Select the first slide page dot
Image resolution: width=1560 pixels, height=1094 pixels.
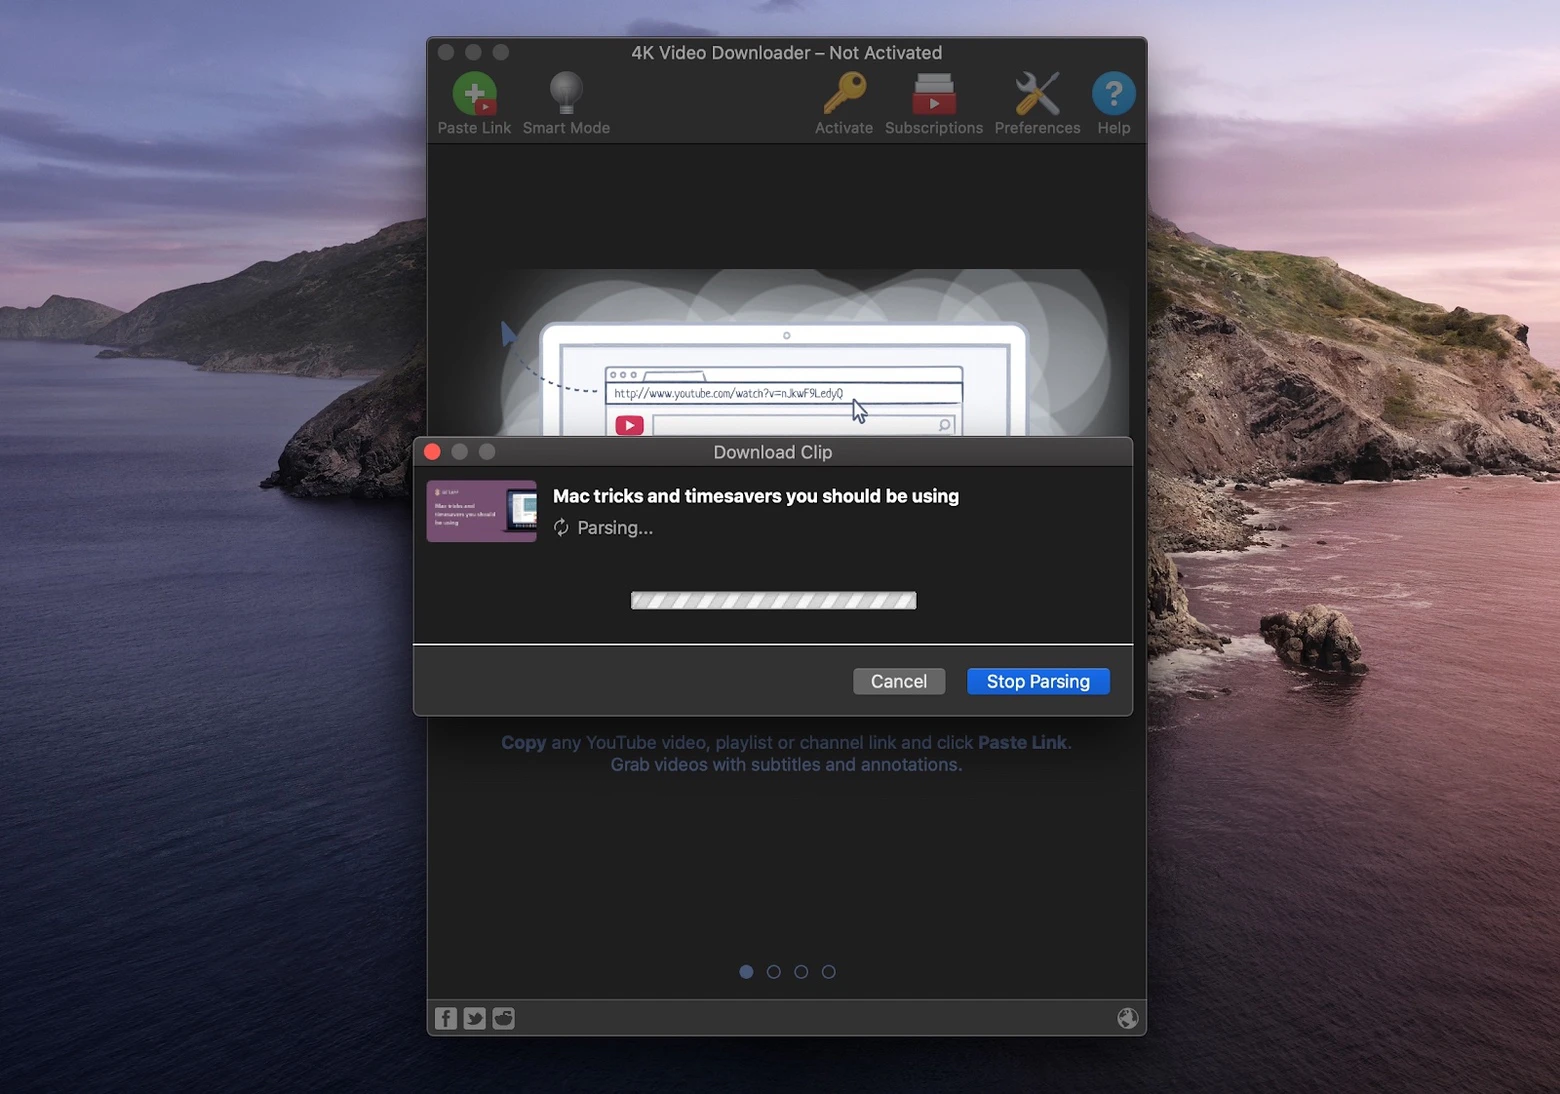click(746, 972)
